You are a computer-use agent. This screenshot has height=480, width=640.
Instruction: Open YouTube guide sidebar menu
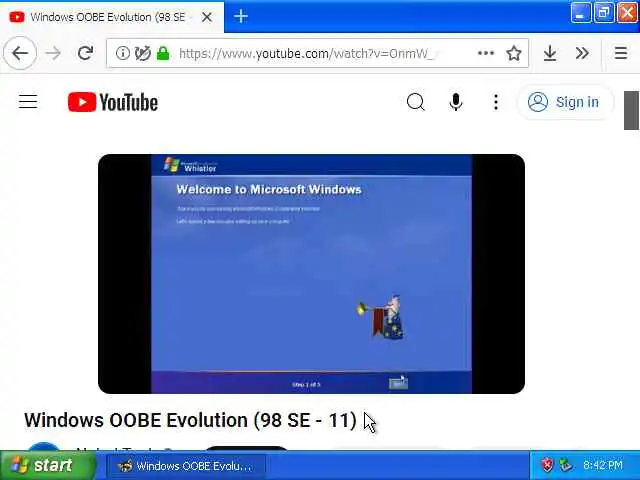pos(28,102)
